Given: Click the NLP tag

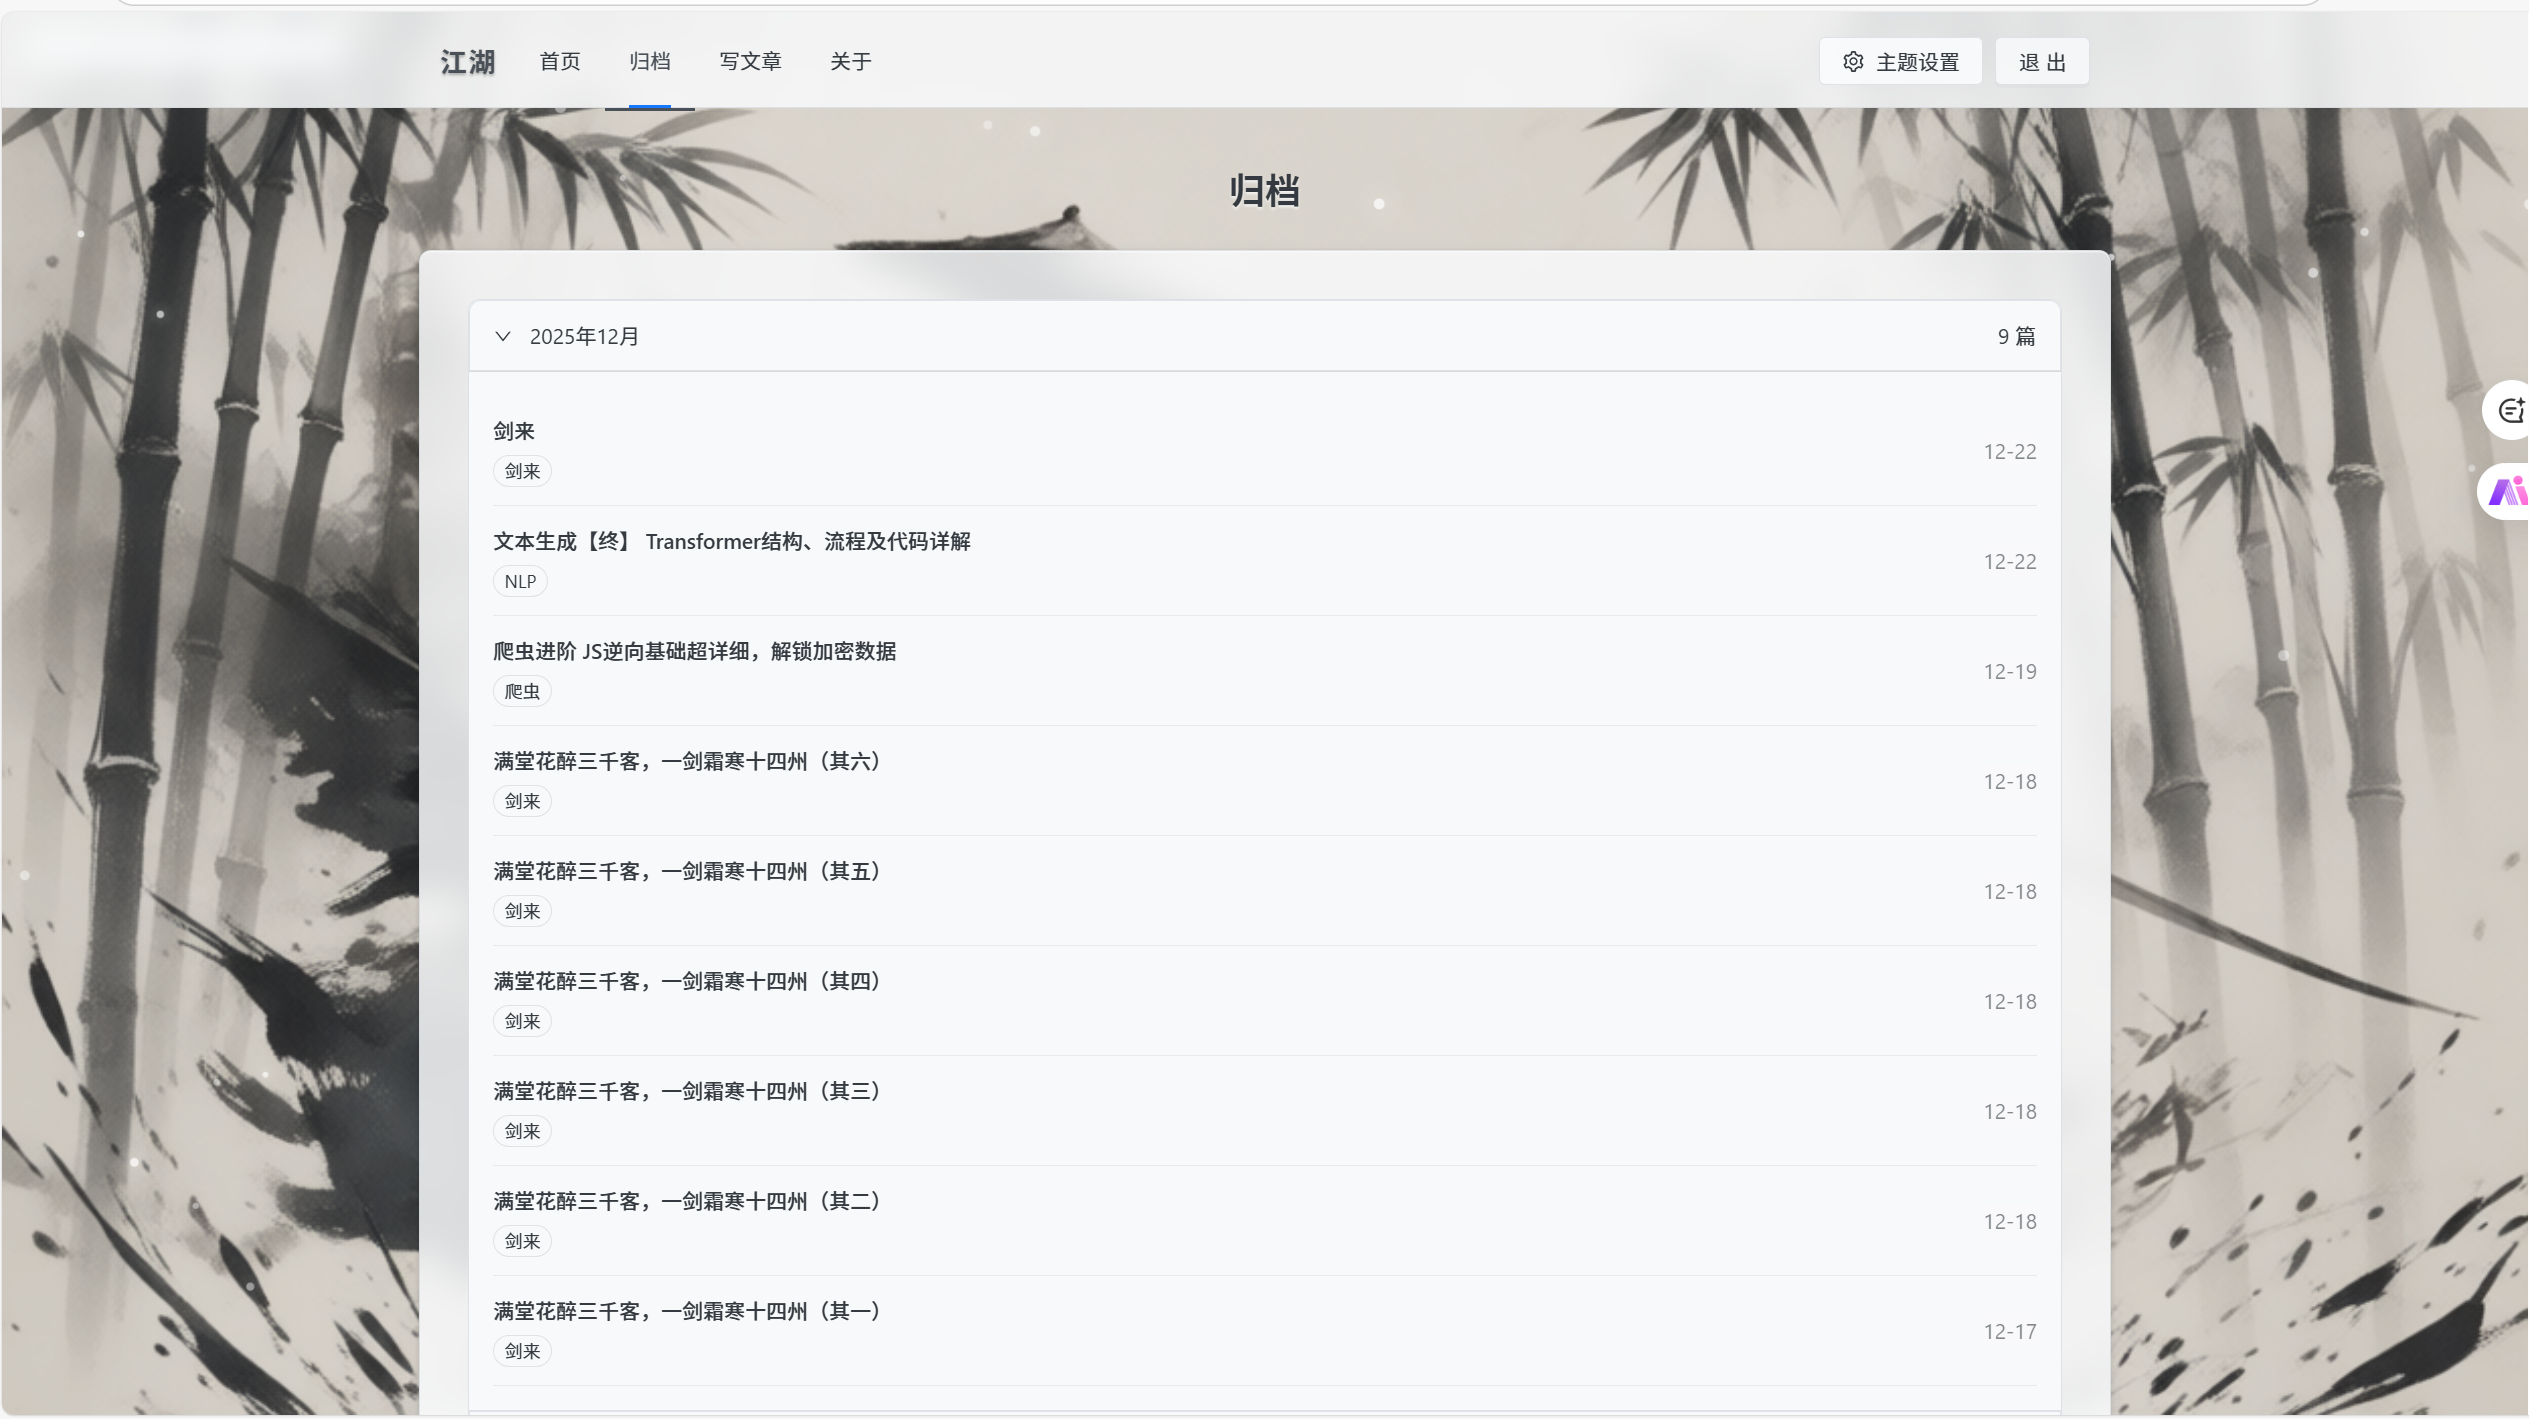Looking at the screenshot, I should pyautogui.click(x=520, y=581).
